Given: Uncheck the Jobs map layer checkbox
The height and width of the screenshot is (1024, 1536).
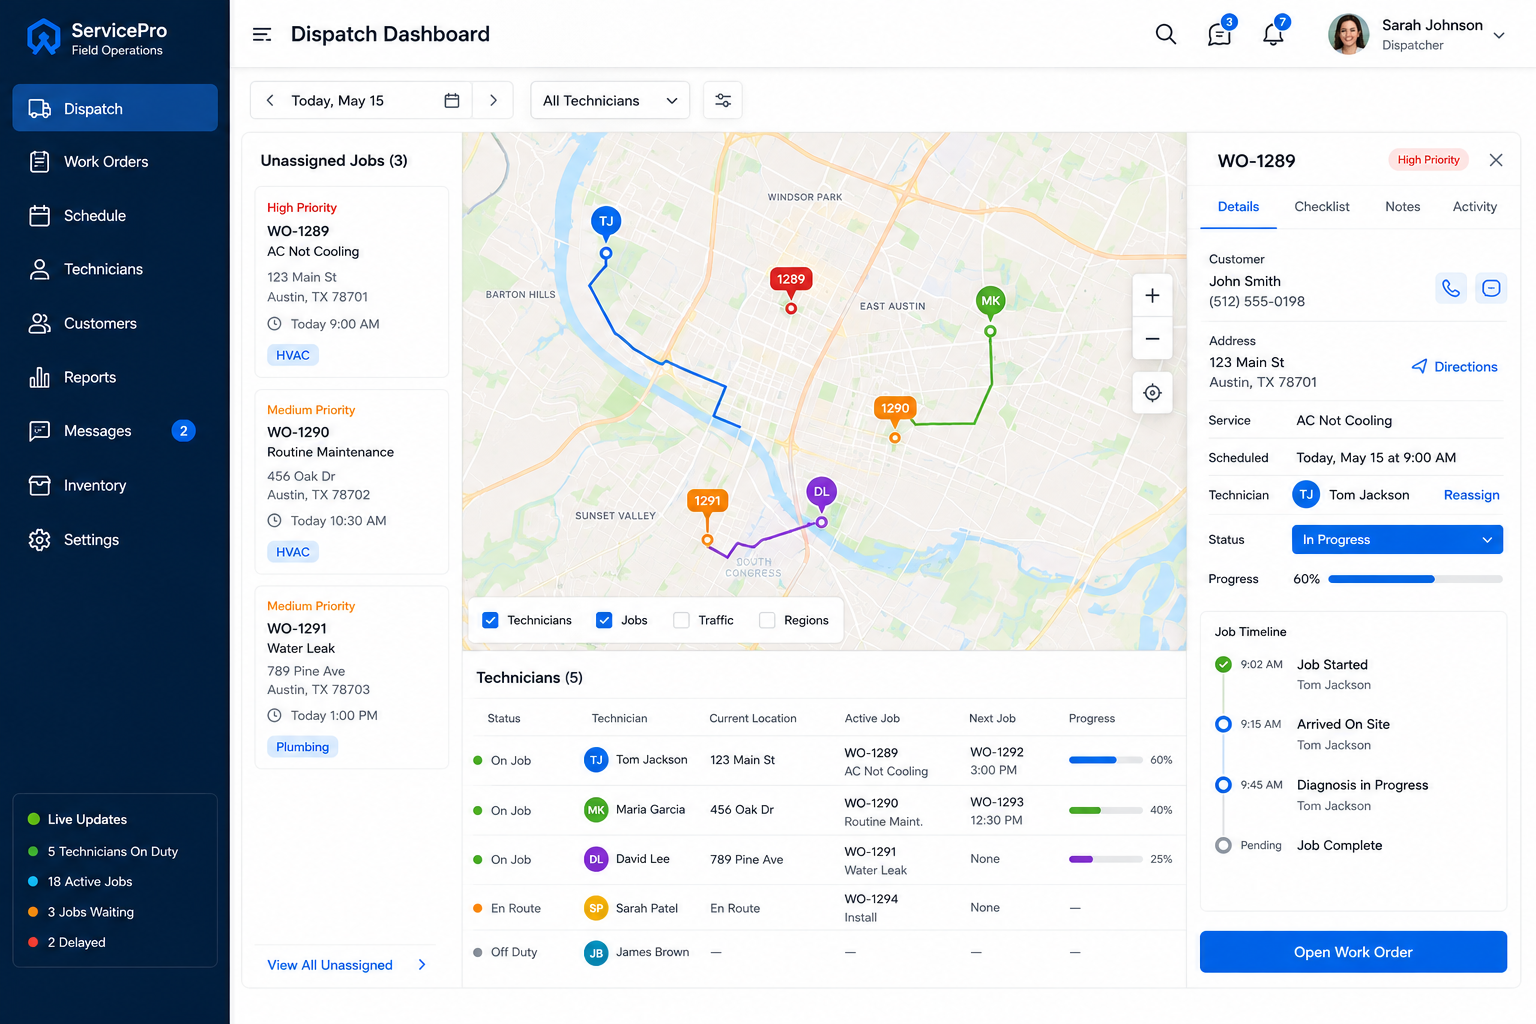Looking at the screenshot, I should 604,620.
